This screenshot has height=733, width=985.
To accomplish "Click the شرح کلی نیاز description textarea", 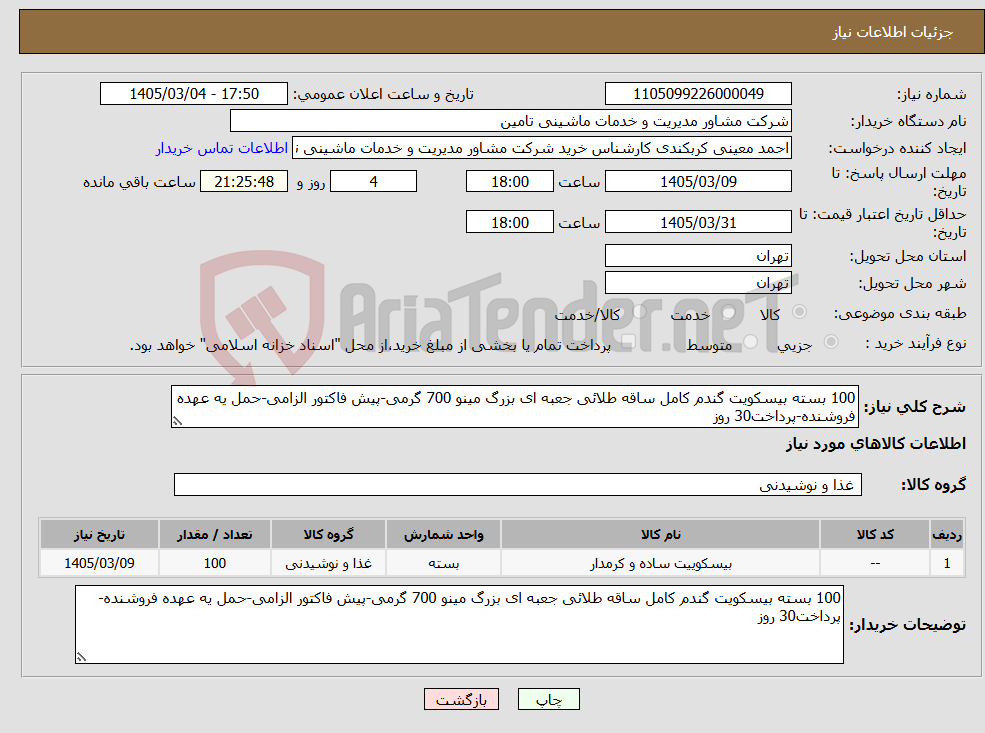I will point(514,407).
